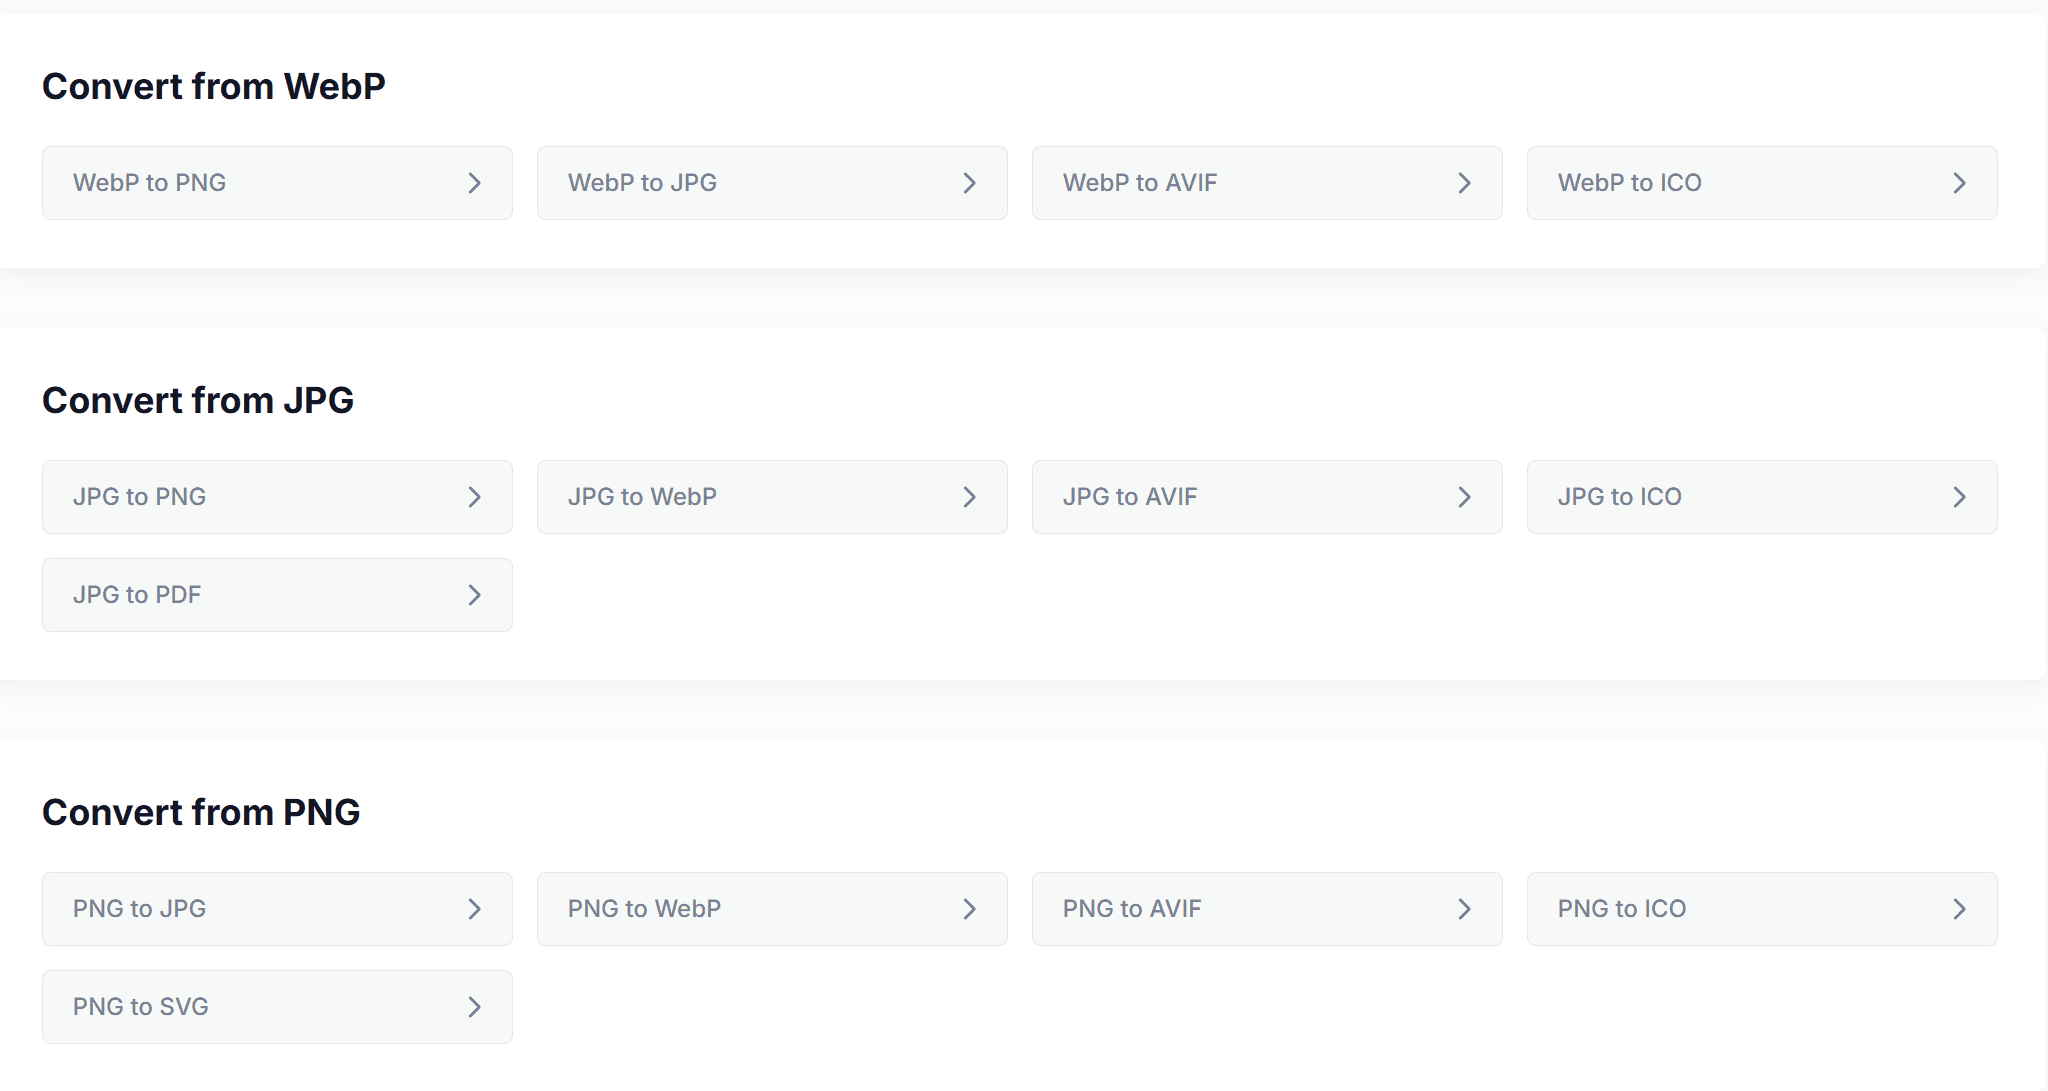Open the PNG to JPG converter
The height and width of the screenshot is (1091, 2048).
click(276, 909)
